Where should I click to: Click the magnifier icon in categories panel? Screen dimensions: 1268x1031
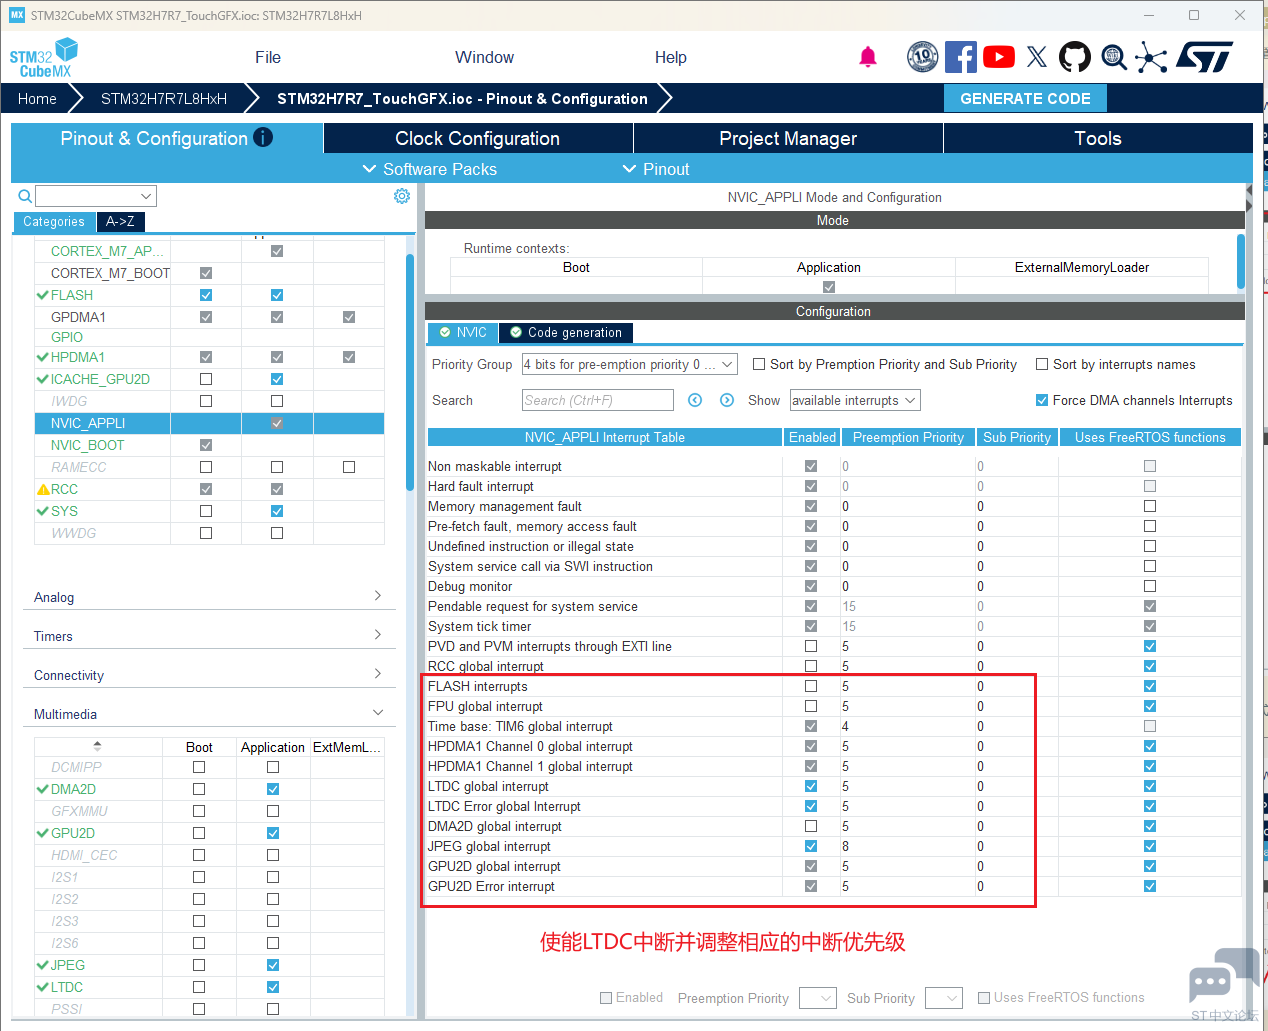tap(25, 196)
